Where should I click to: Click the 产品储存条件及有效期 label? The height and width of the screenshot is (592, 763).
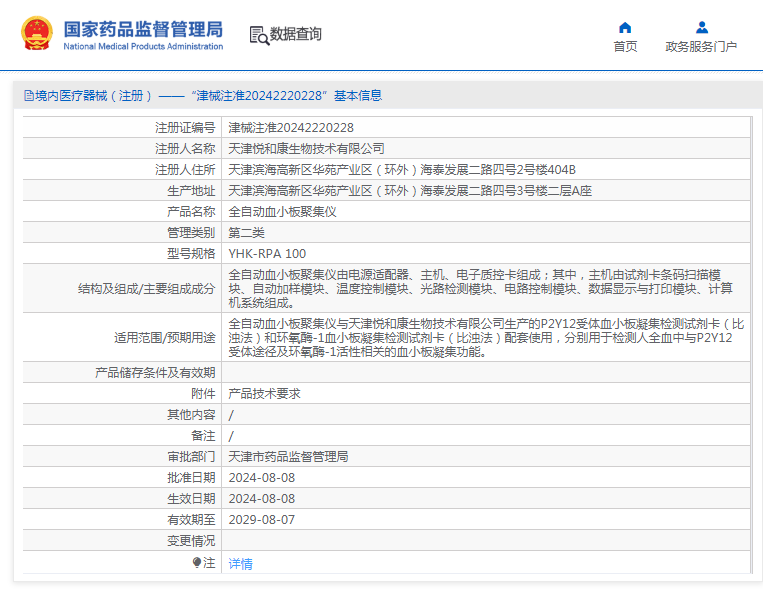(x=155, y=373)
